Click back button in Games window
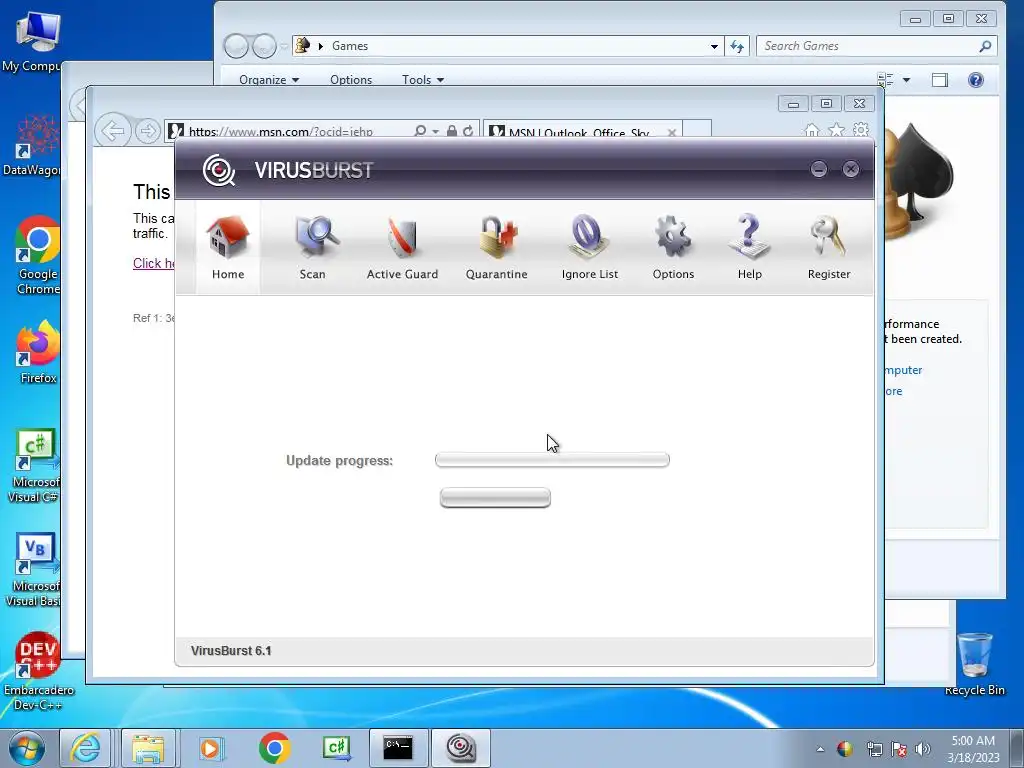The height and width of the screenshot is (768, 1024). [236, 46]
